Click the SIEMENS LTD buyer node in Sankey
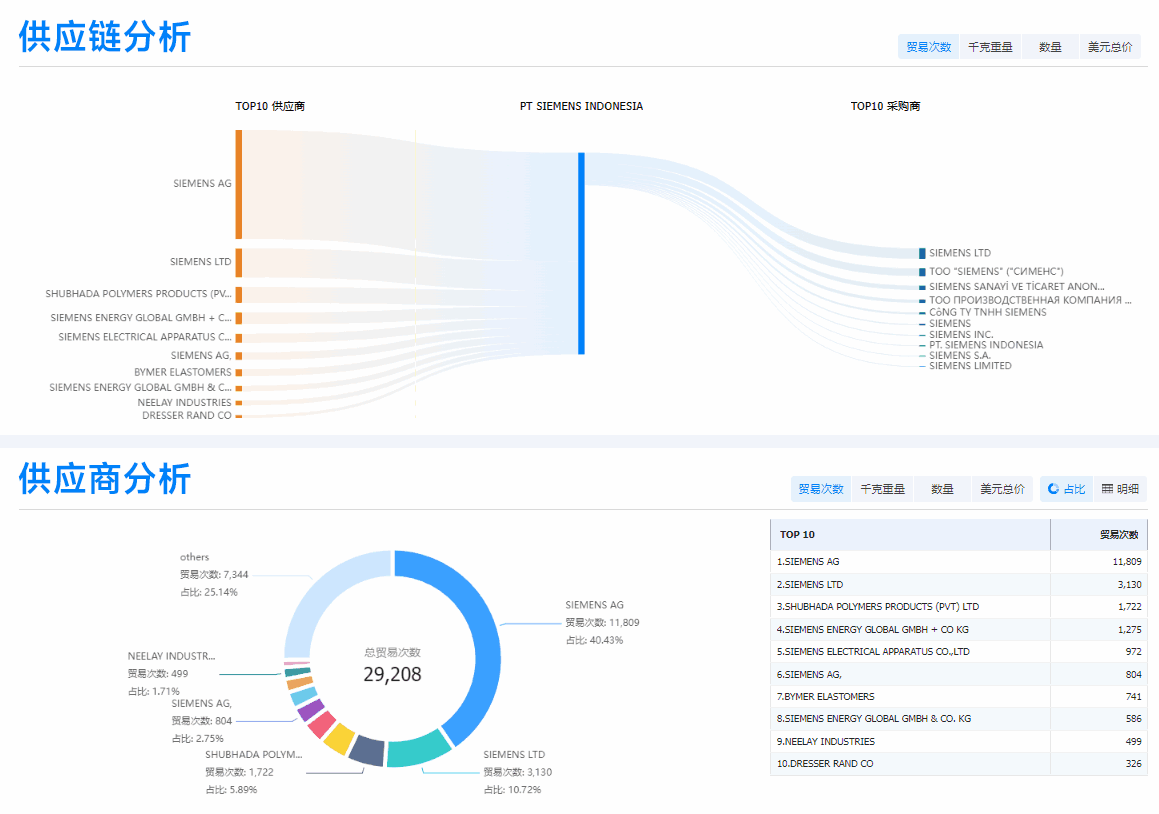This screenshot has height=814, width=1159. point(922,254)
